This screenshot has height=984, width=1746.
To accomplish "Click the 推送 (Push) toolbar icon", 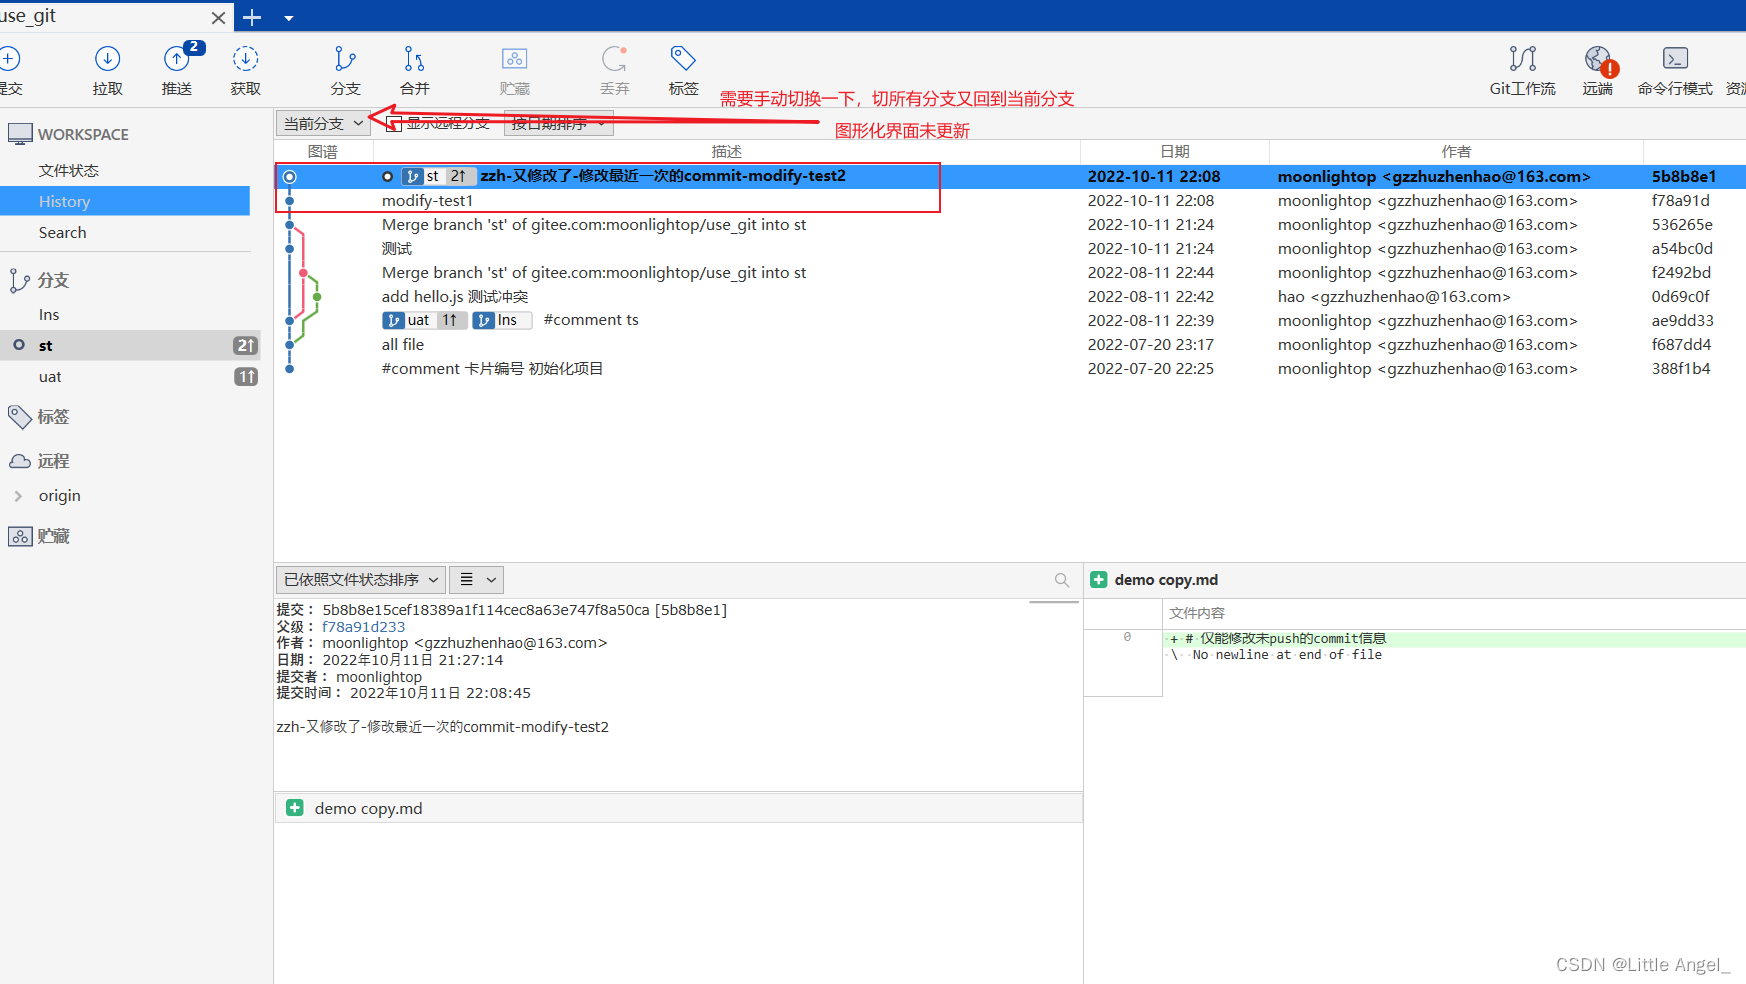I will click(x=177, y=59).
